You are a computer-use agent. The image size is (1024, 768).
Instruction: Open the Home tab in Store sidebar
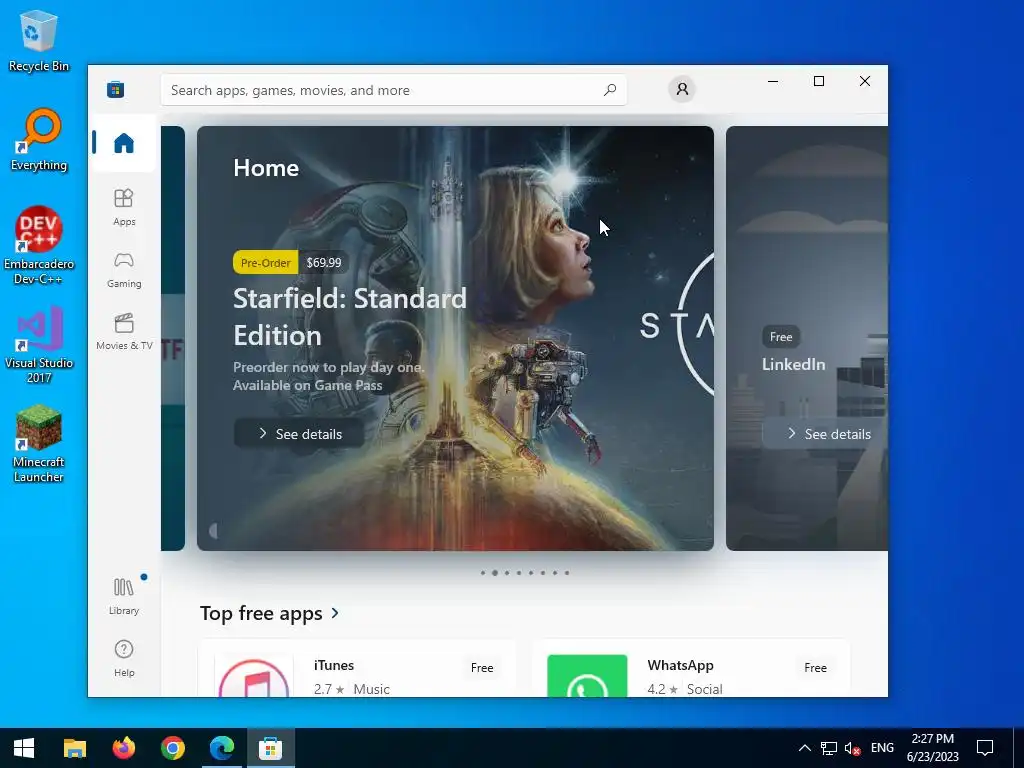pos(123,142)
